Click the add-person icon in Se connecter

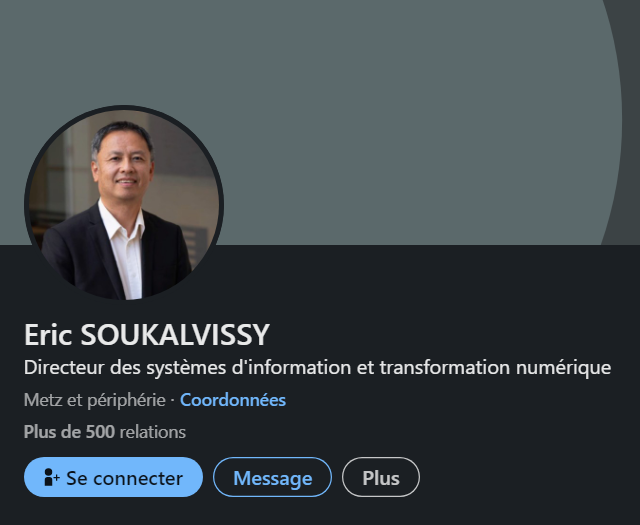pyautogui.click(x=51, y=477)
